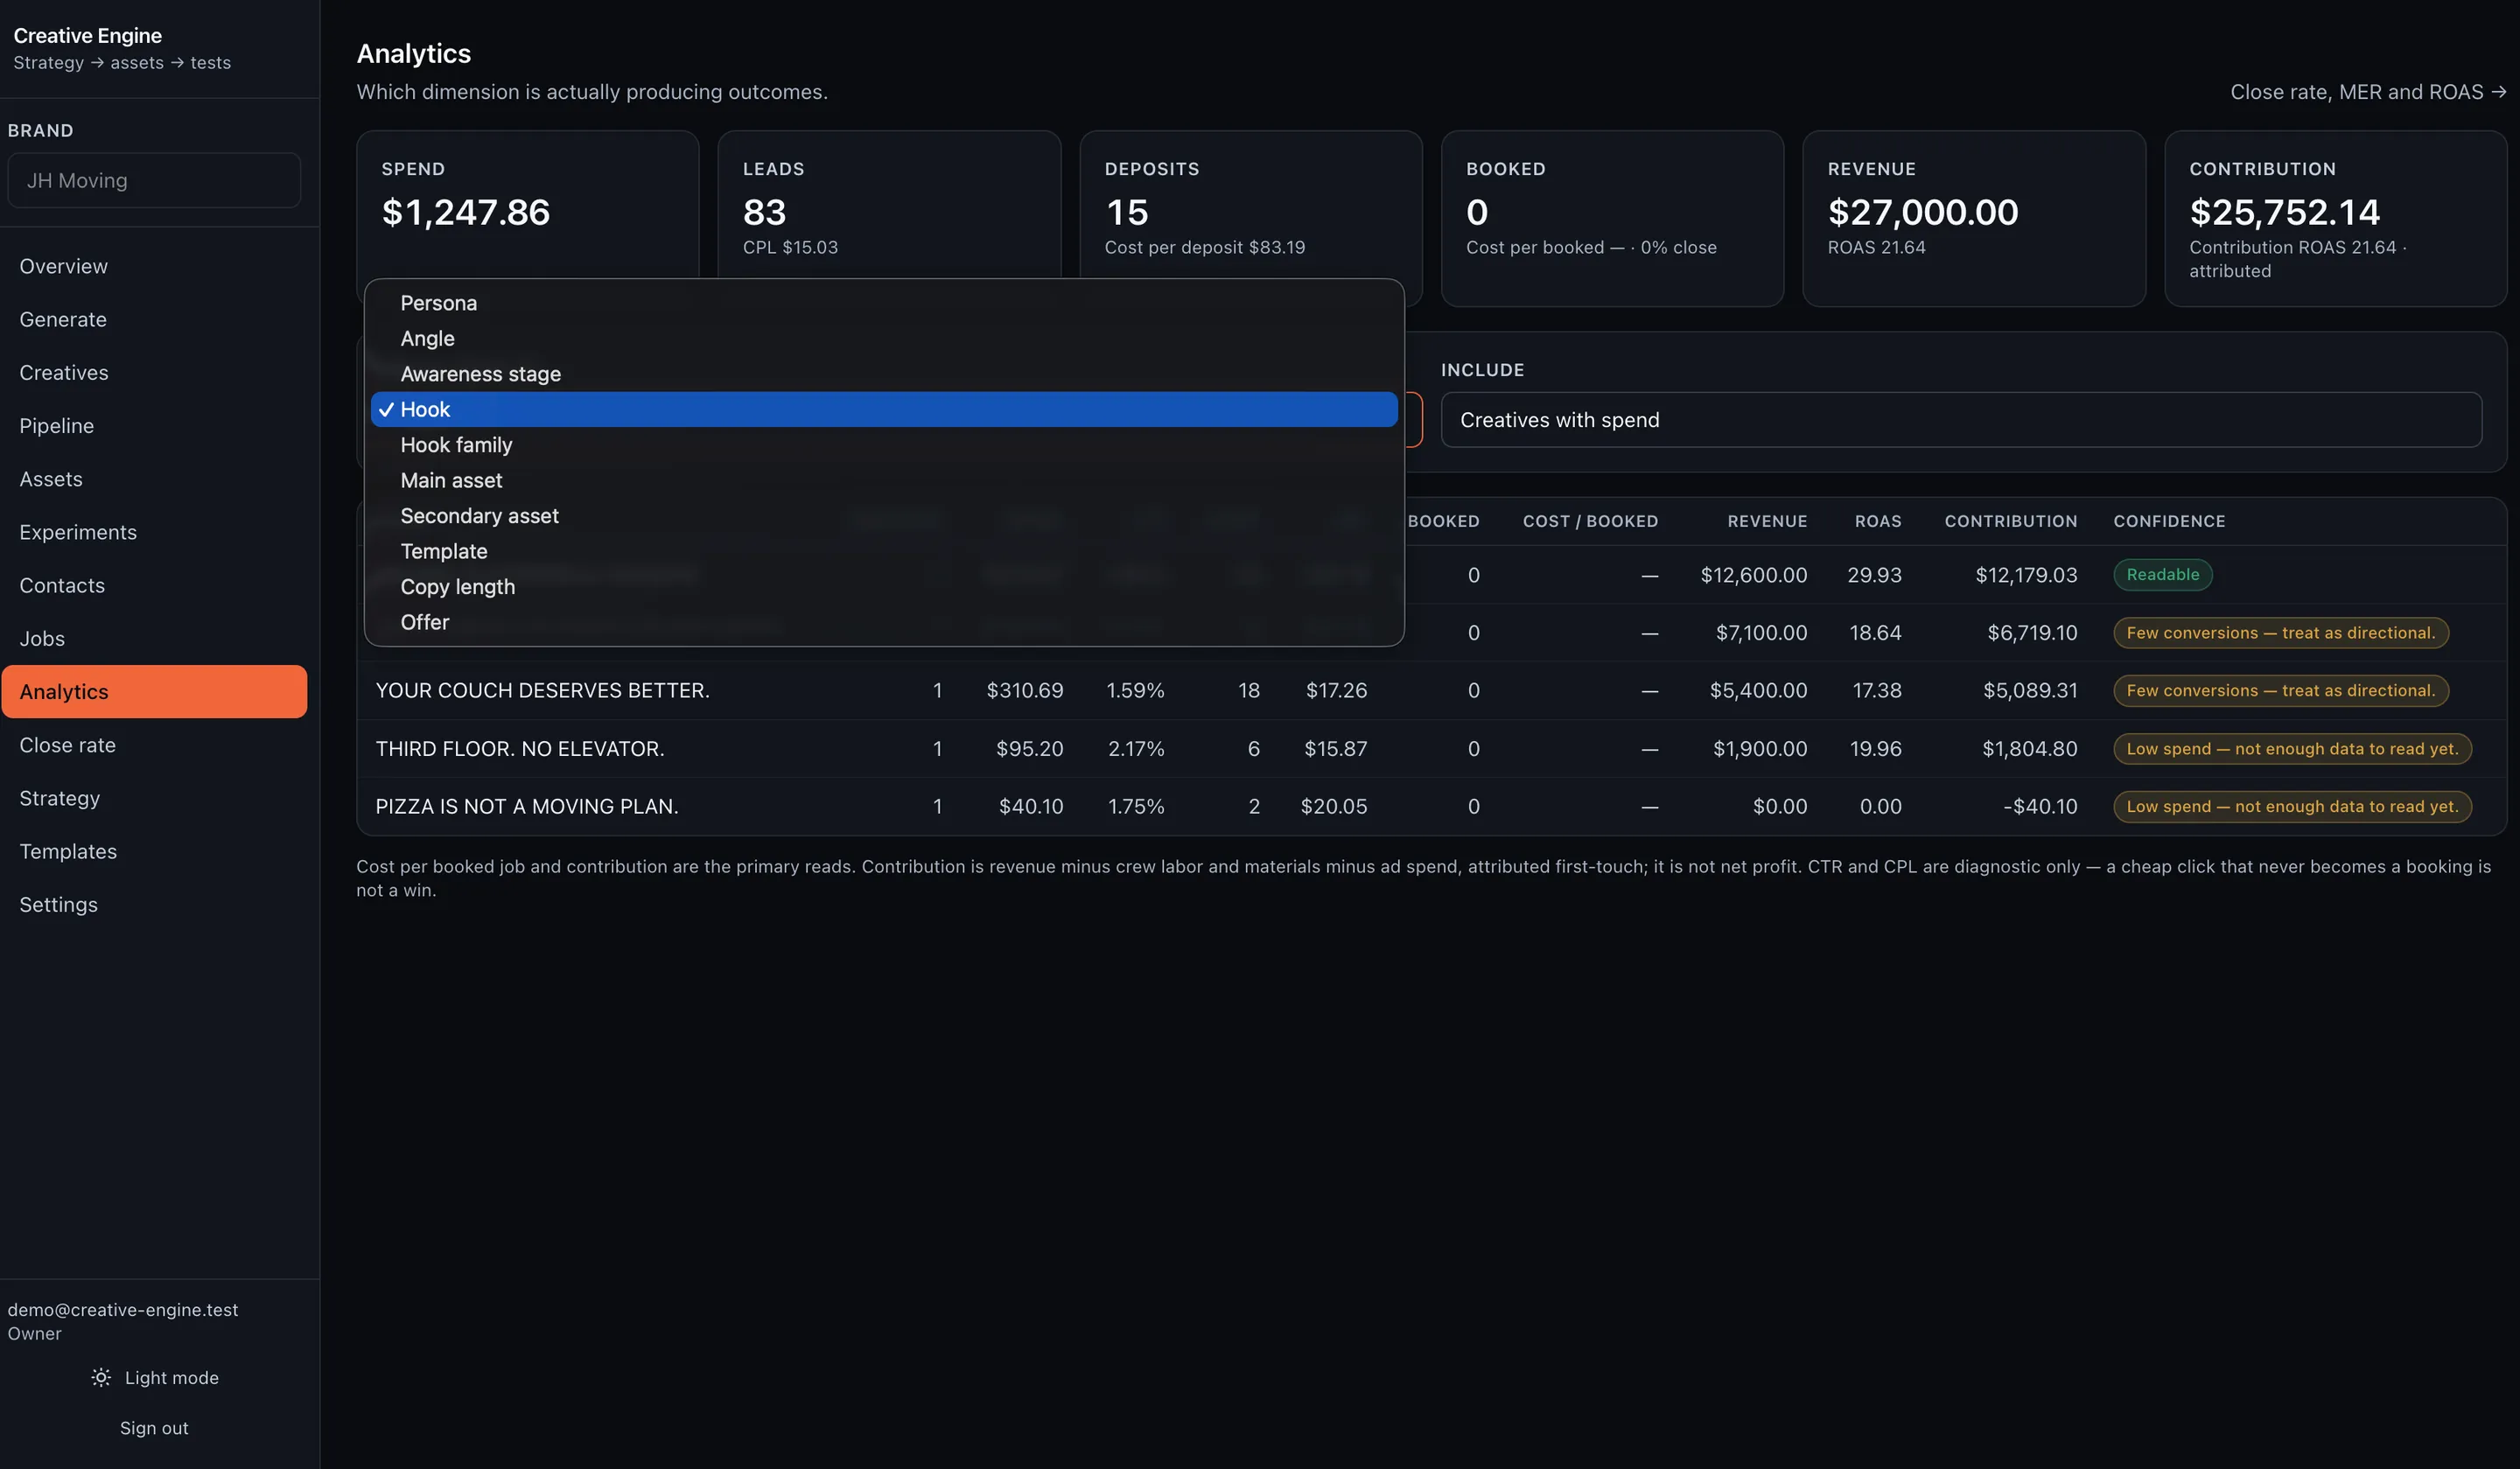Image resolution: width=2520 pixels, height=1469 pixels.
Task: Select the checked Hook option
Action: pyautogui.click(x=884, y=409)
